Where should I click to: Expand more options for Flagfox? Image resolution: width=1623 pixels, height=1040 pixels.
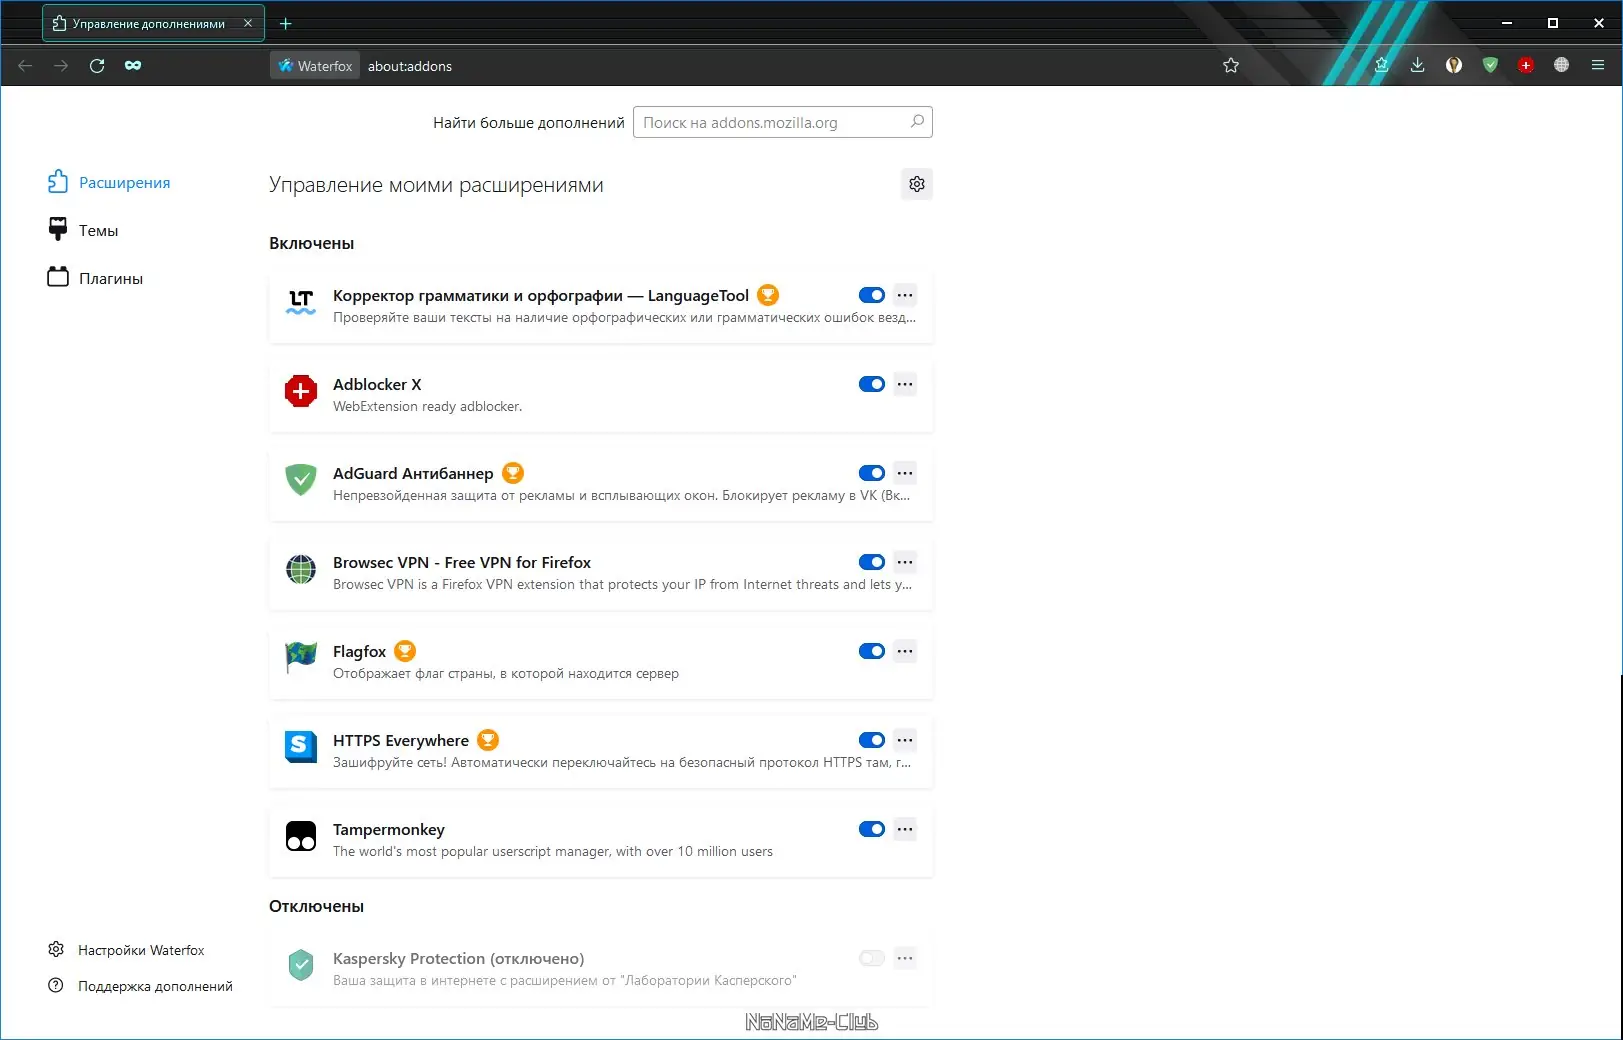(x=905, y=651)
